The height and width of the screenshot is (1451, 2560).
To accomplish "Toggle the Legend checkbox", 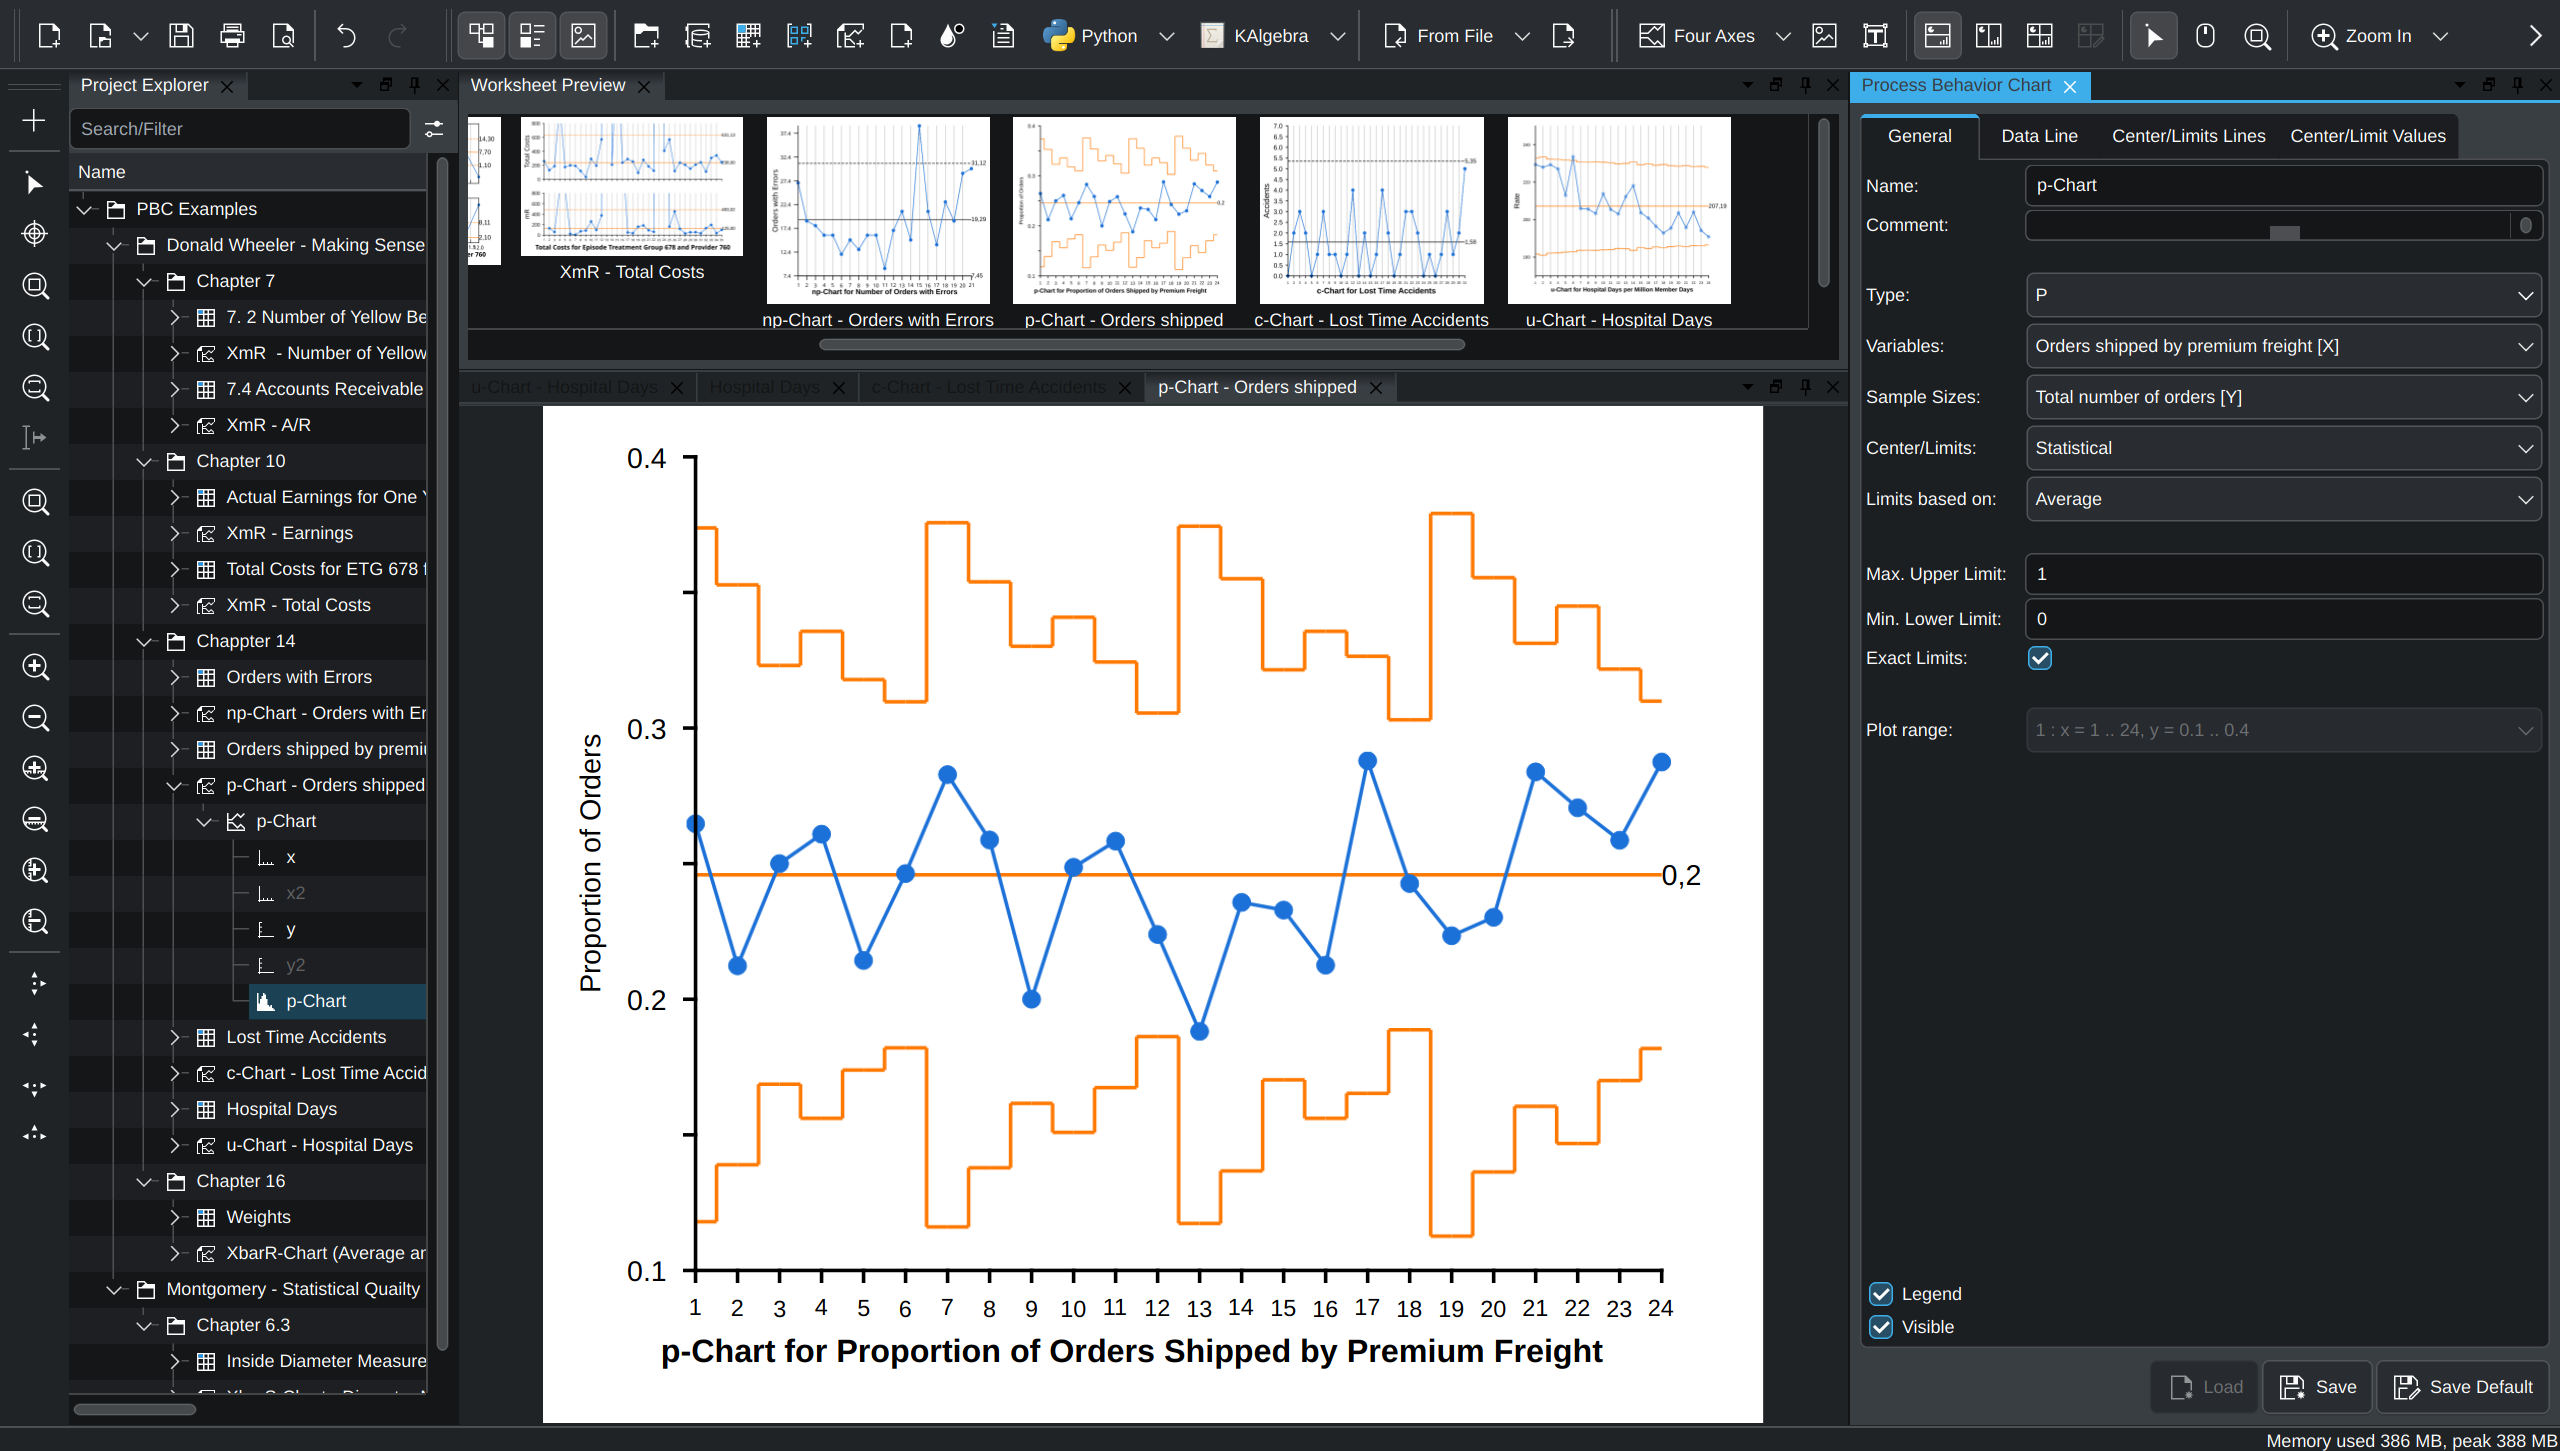I will [x=1881, y=1294].
